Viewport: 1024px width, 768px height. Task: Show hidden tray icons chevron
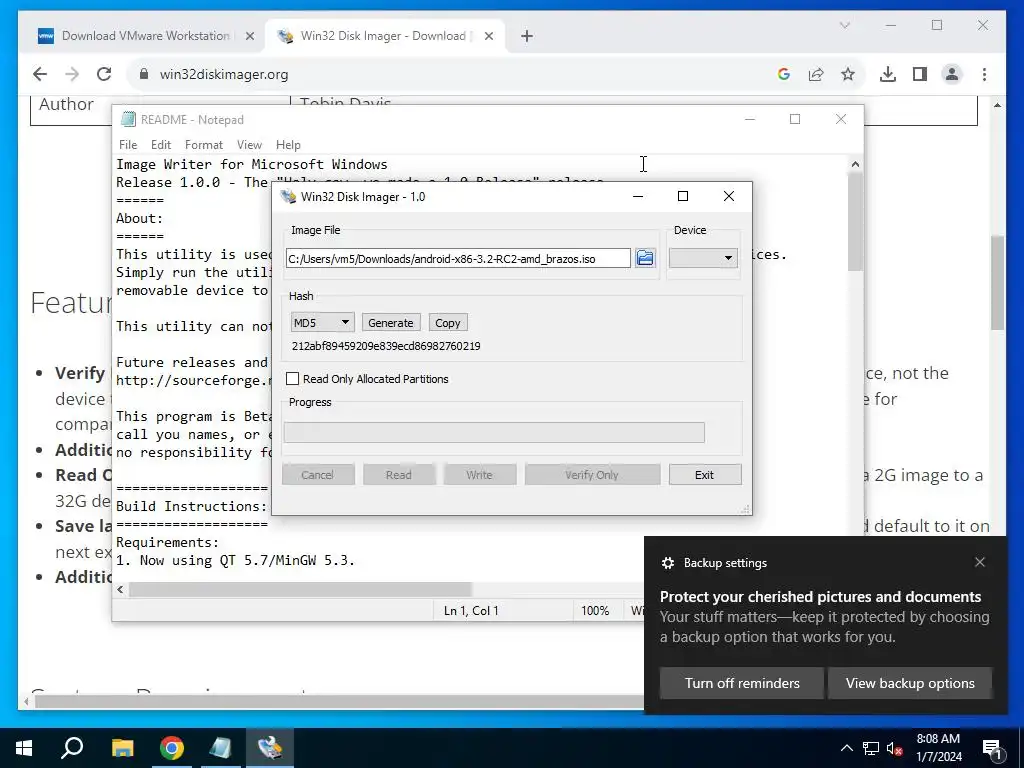(846, 748)
